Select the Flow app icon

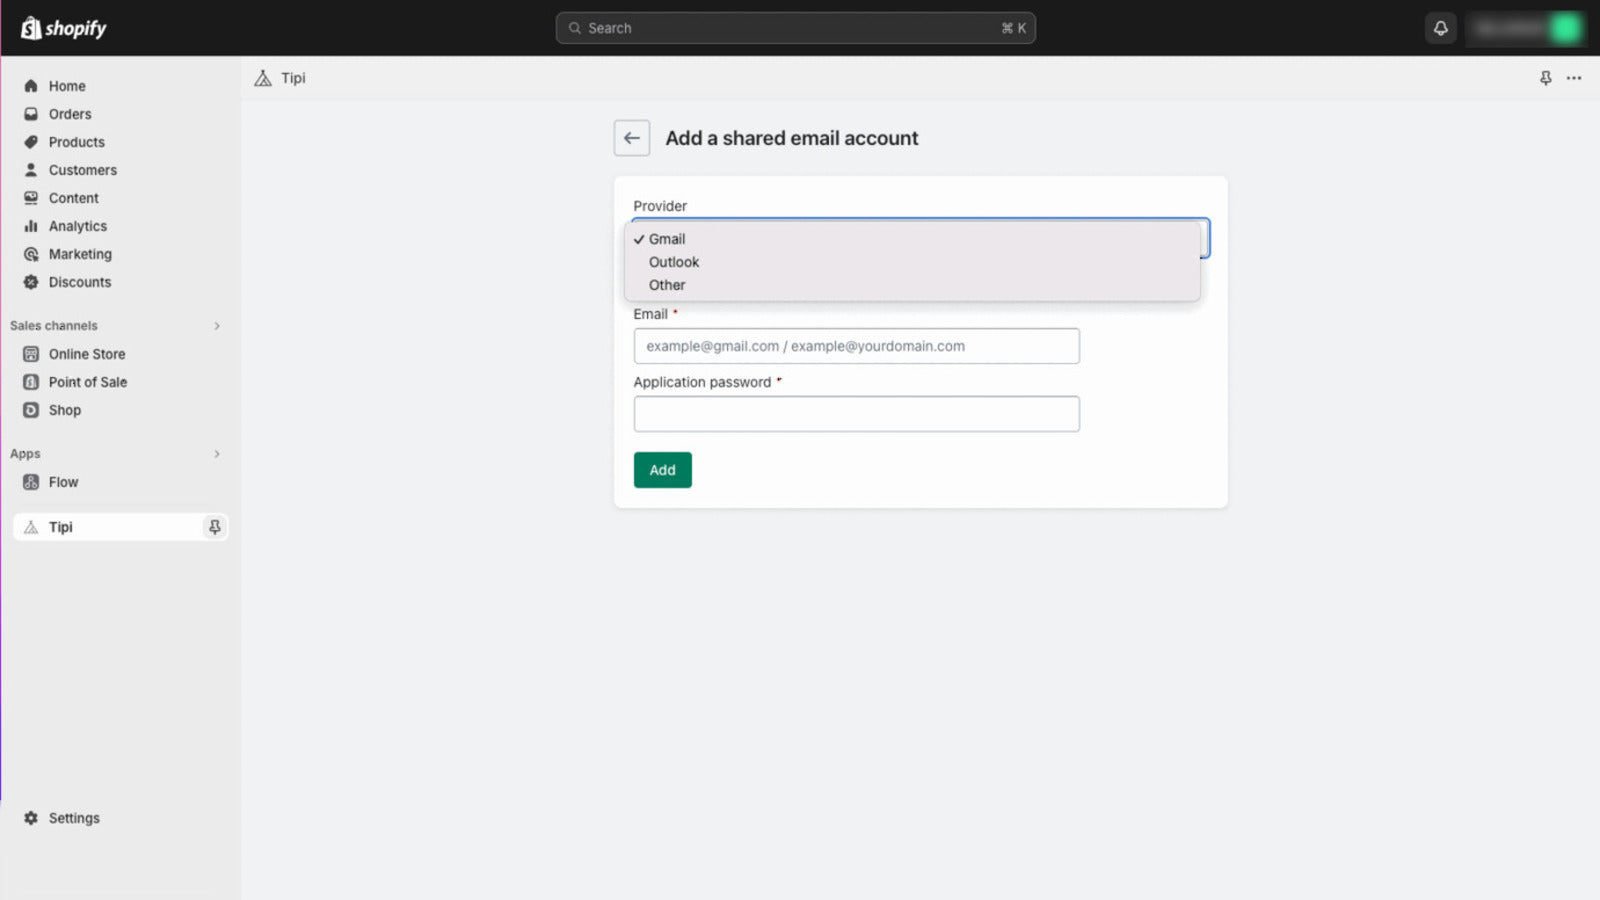pos(31,482)
